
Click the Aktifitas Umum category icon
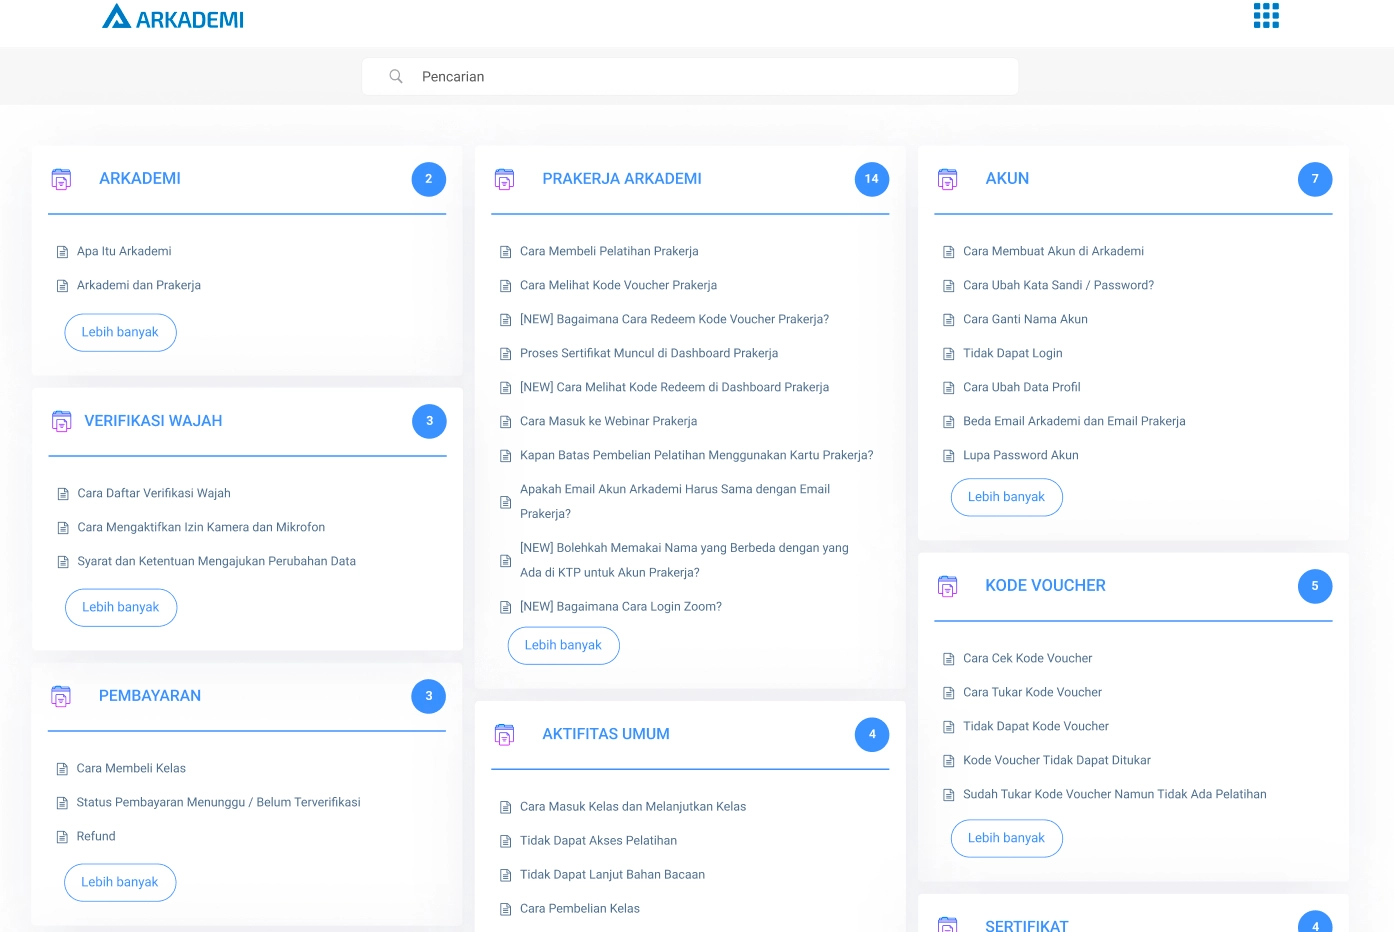click(505, 735)
